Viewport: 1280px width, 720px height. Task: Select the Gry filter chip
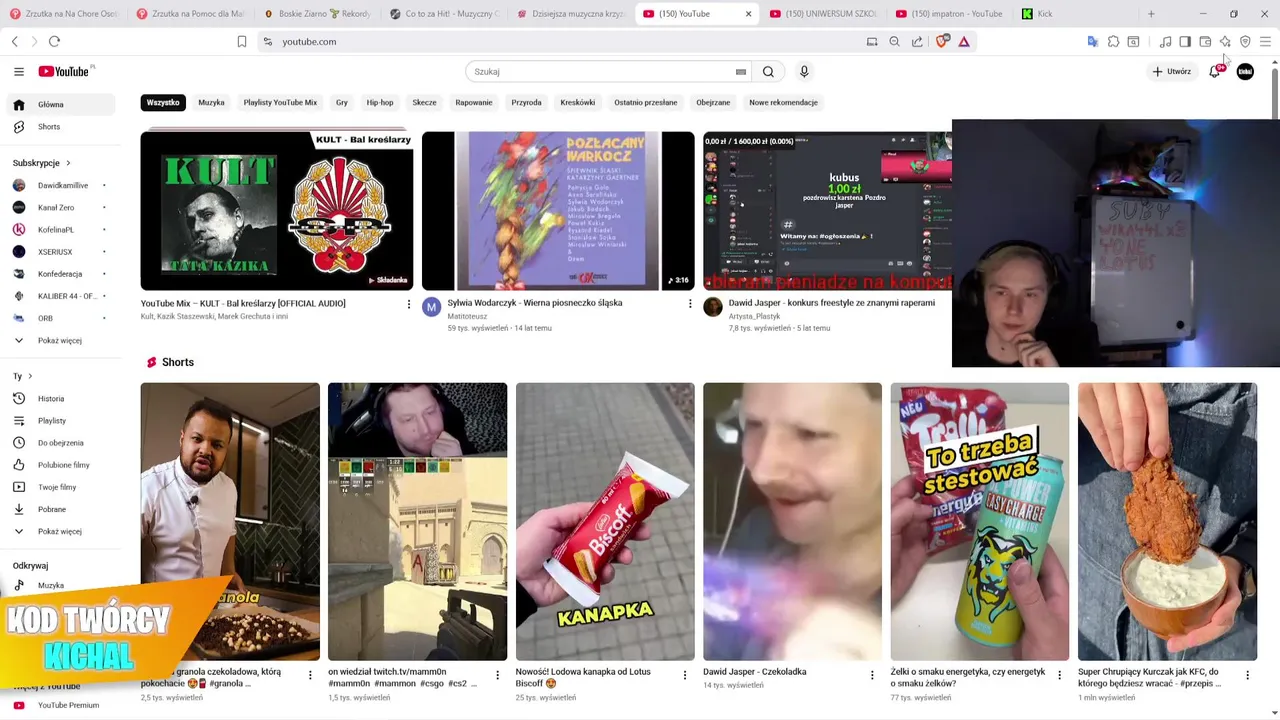point(342,102)
